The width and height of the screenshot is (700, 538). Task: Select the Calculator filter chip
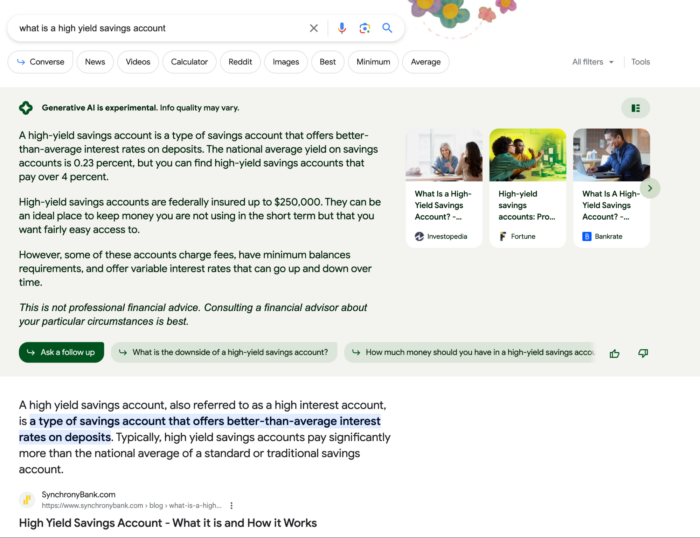coord(189,62)
